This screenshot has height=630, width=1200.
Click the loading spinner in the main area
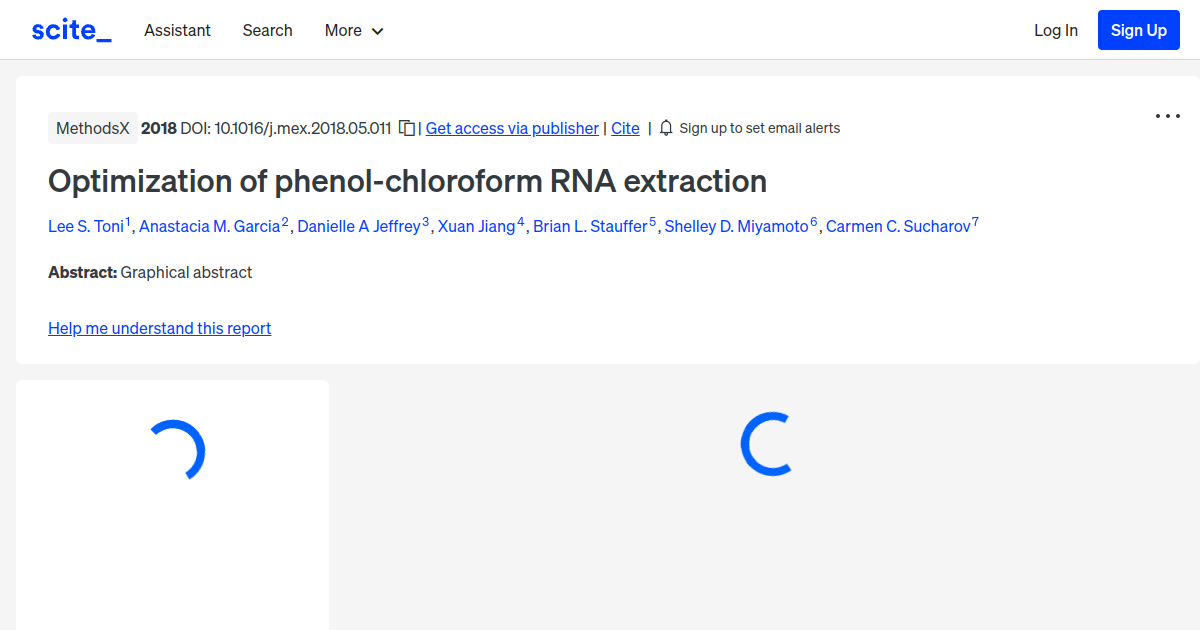[x=765, y=446]
